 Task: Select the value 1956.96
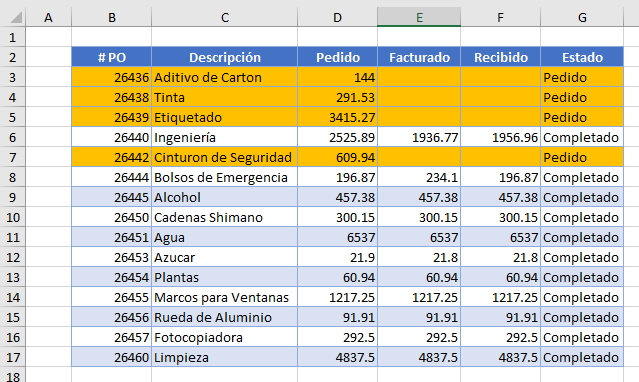coord(500,137)
